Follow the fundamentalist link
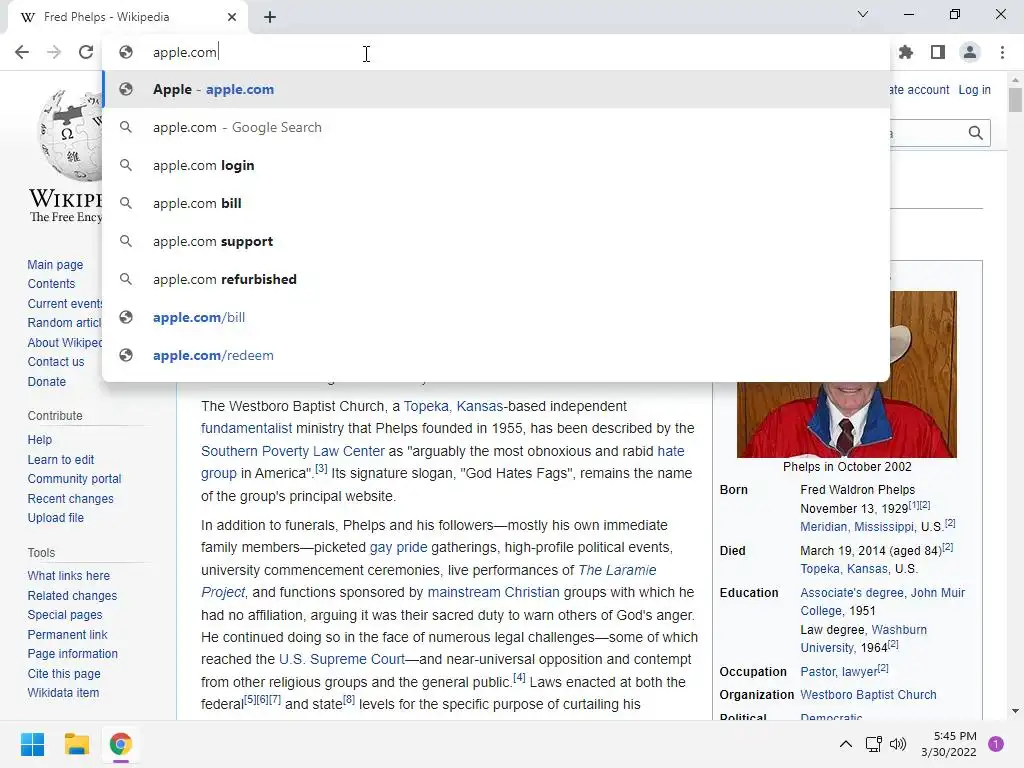The image size is (1024, 768). point(246,428)
